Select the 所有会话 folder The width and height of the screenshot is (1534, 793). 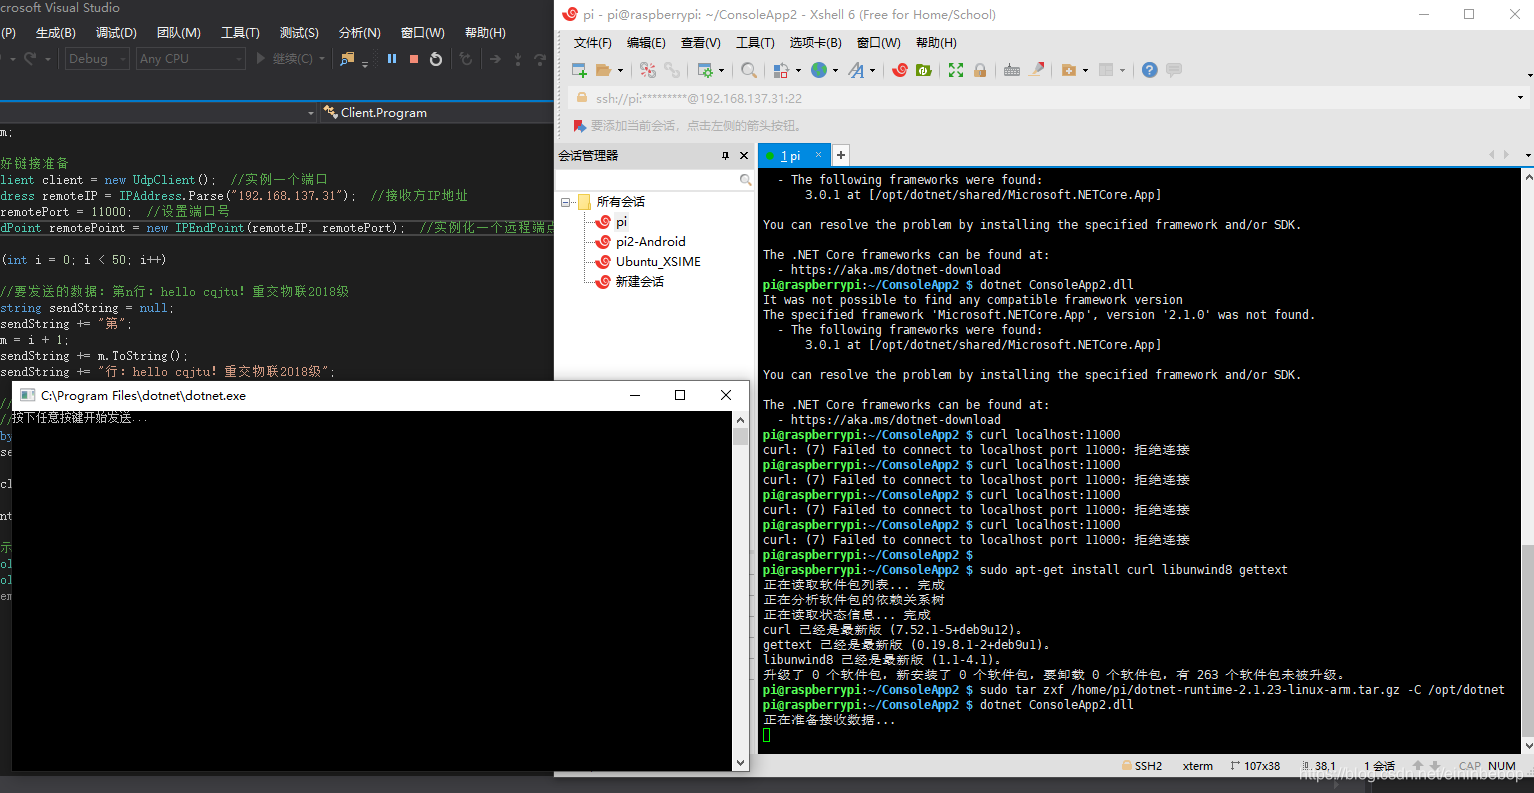click(x=620, y=202)
